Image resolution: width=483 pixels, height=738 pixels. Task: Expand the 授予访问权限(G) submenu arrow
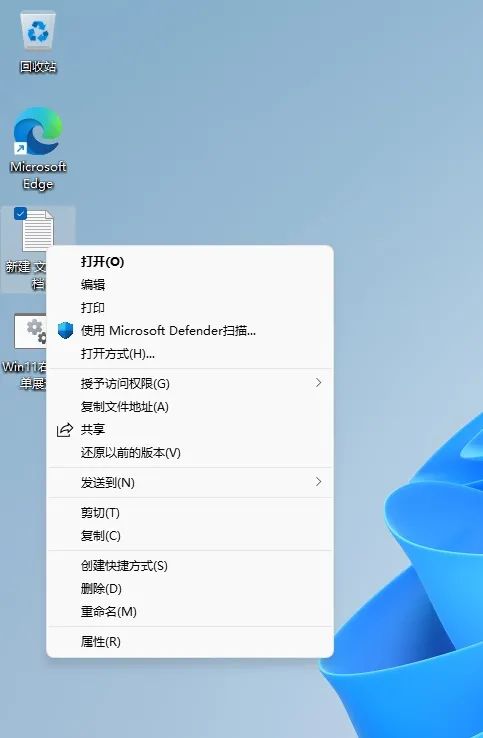pos(319,383)
